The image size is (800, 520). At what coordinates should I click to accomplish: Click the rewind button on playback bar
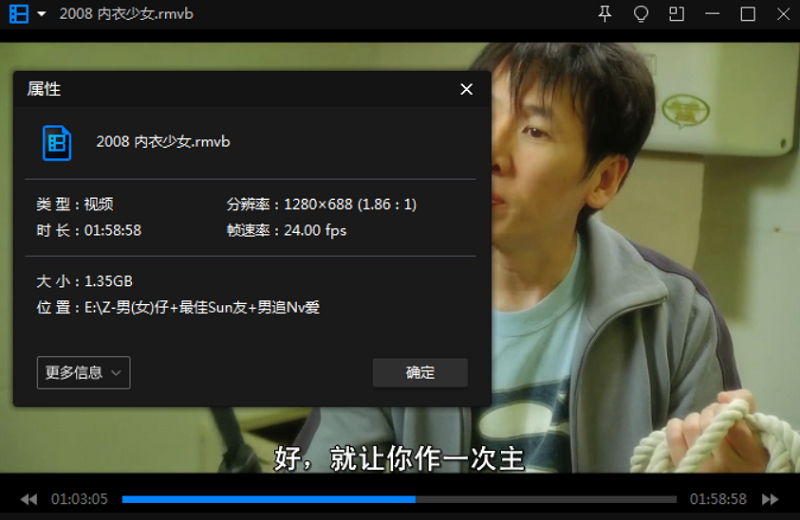[x=29, y=499]
